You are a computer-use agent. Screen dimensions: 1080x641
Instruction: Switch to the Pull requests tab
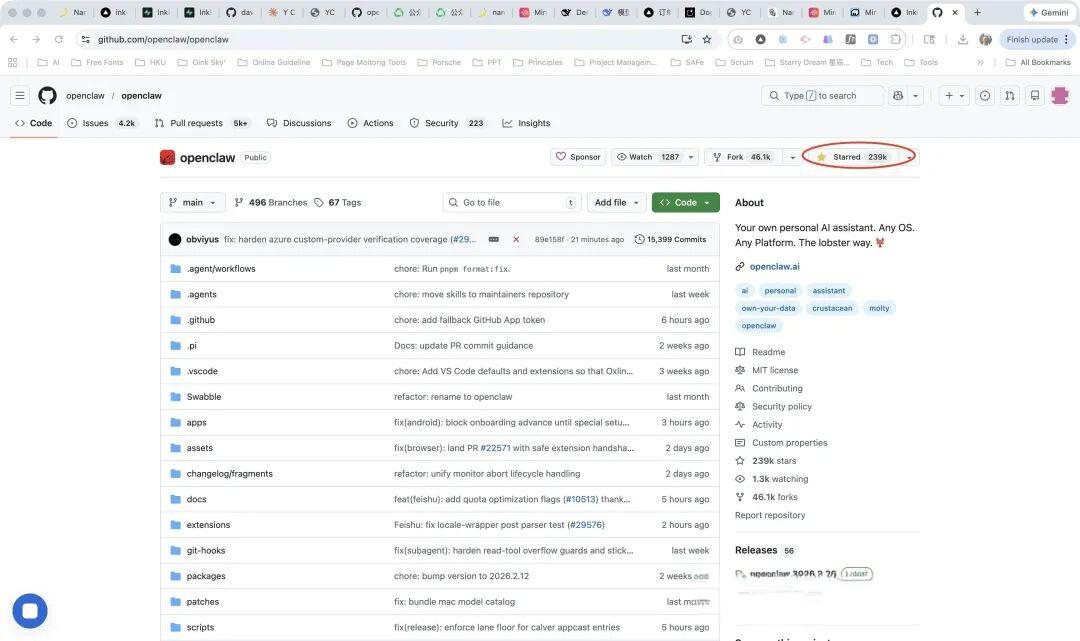click(x=201, y=123)
